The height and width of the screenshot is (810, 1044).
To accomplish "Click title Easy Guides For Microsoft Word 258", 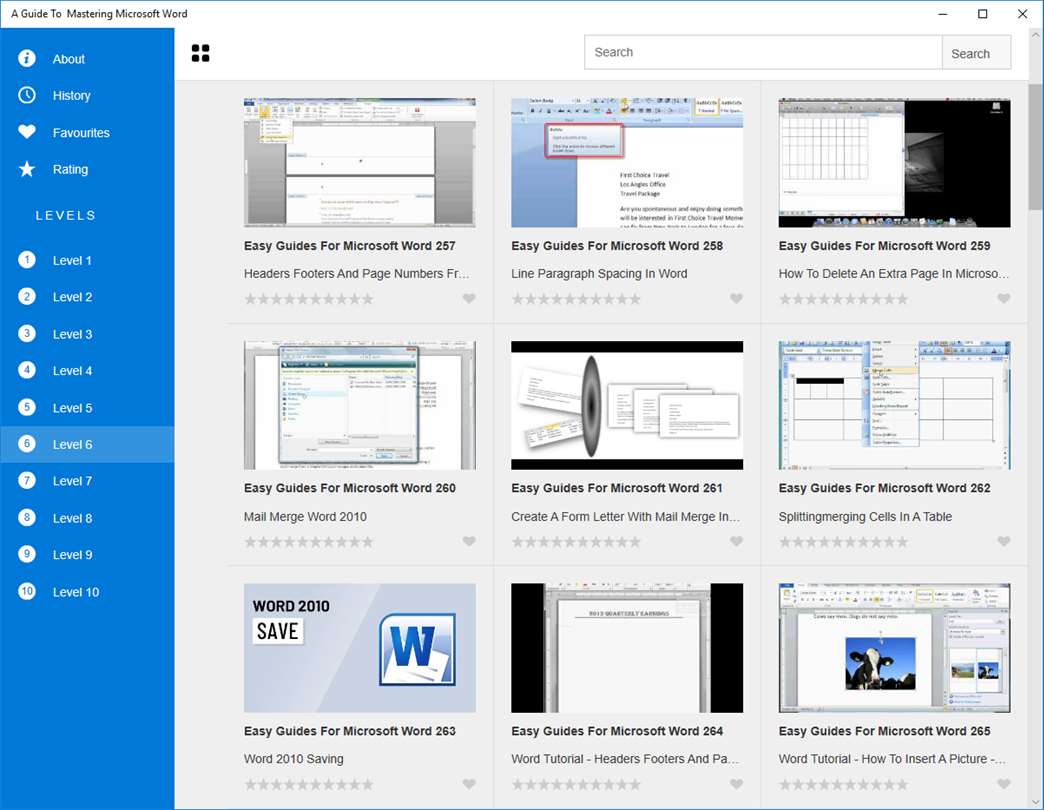I will point(617,246).
